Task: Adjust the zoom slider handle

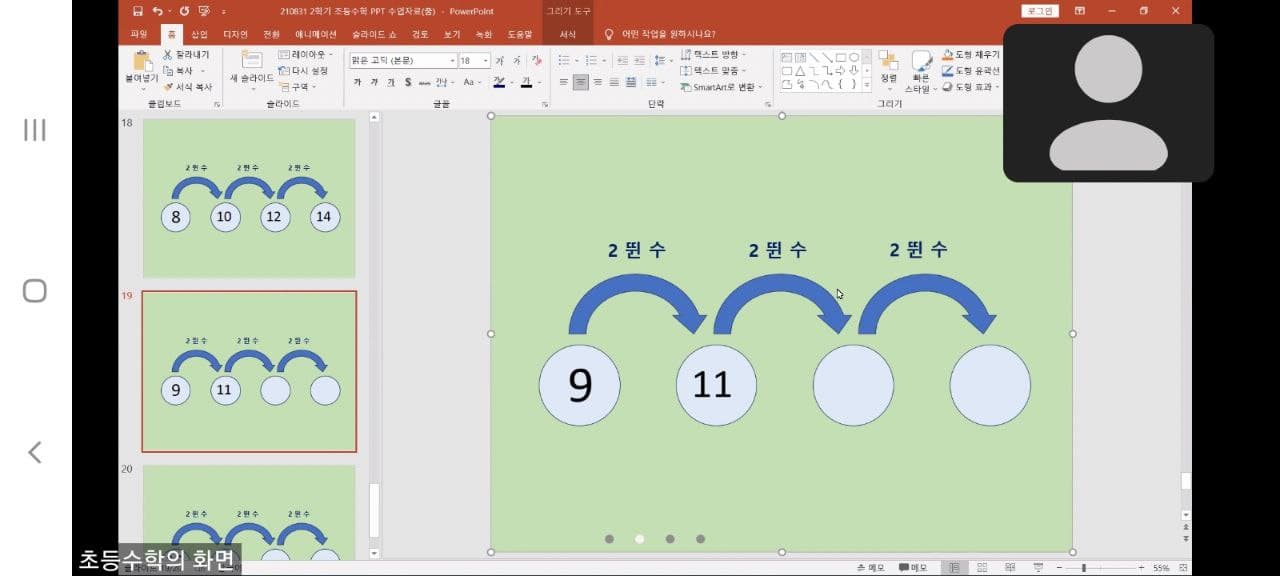Action: click(1084, 567)
